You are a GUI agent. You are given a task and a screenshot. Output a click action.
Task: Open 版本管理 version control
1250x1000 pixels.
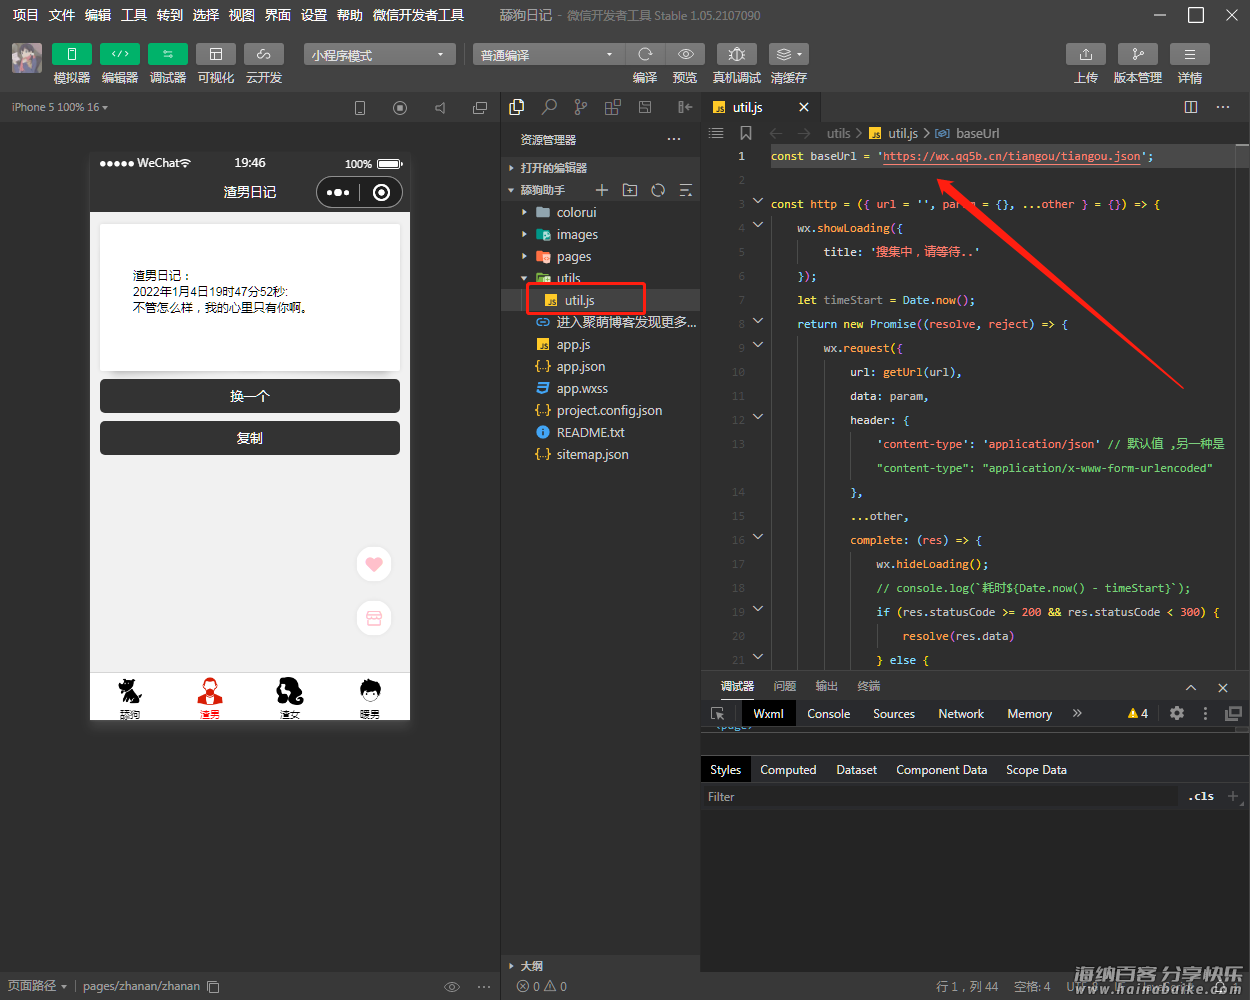(1138, 54)
